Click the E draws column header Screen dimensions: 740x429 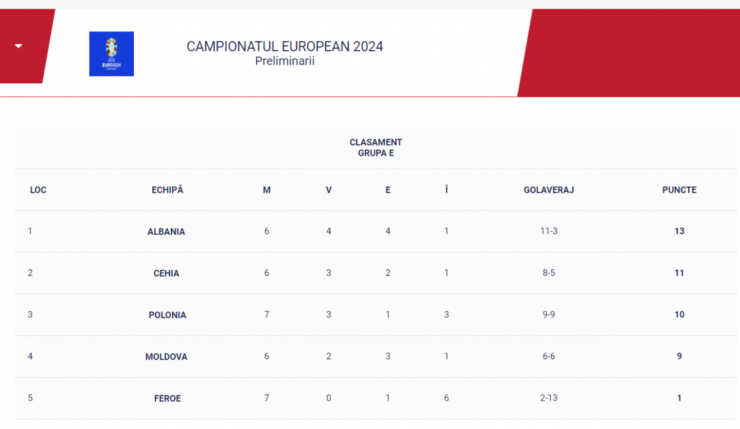coord(388,190)
